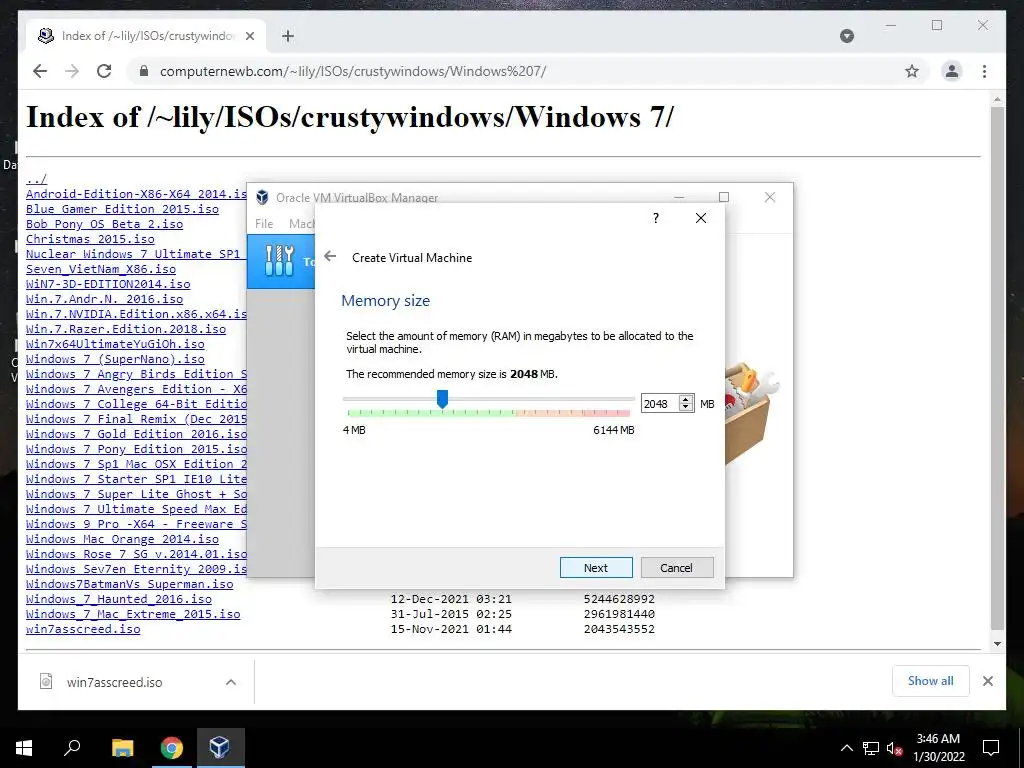
Task: Reload the Chrome page
Action: 104,71
